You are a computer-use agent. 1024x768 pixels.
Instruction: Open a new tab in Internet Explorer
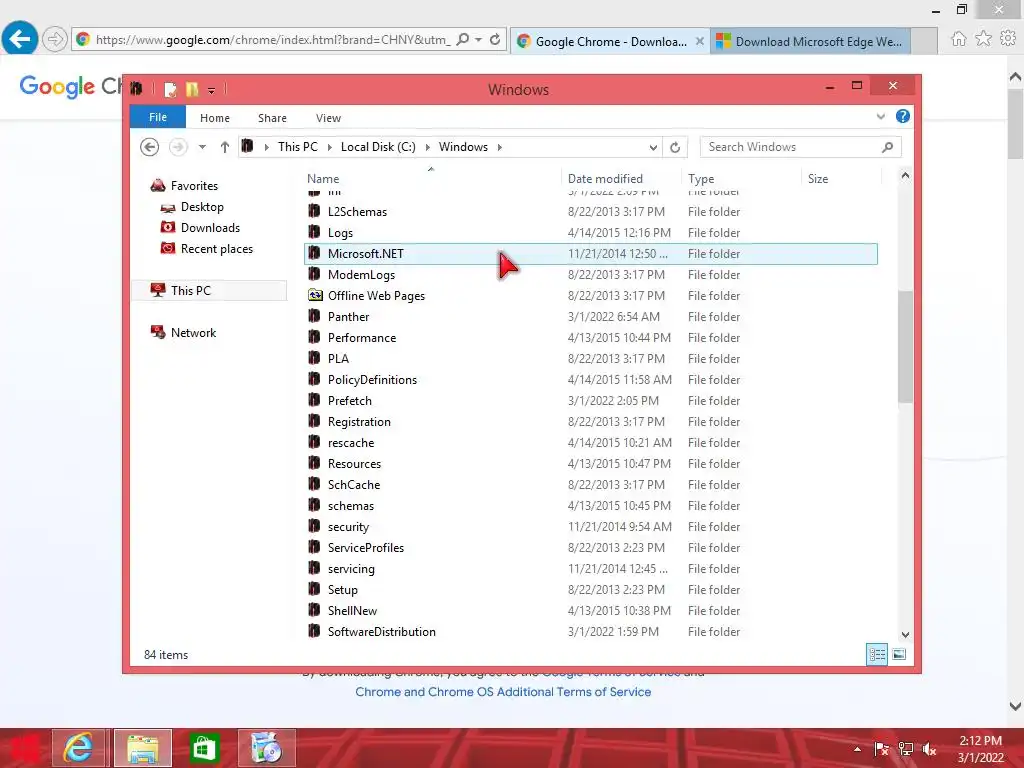[924, 41]
